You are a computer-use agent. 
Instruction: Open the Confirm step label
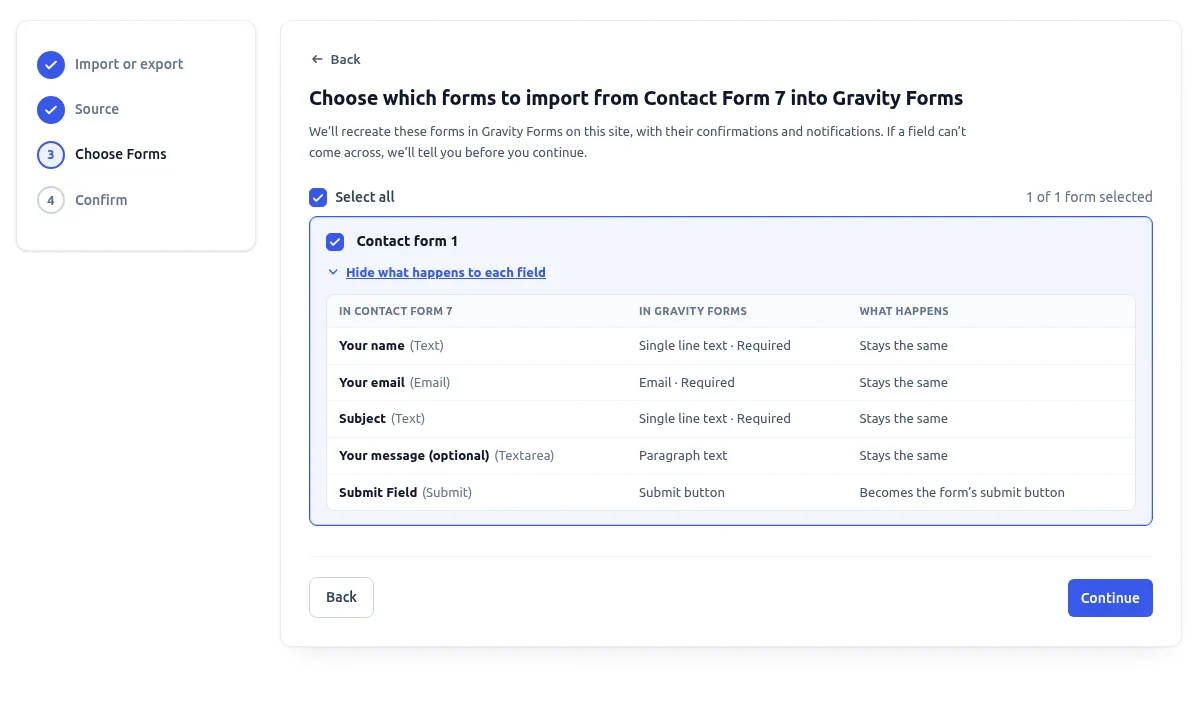pos(101,200)
